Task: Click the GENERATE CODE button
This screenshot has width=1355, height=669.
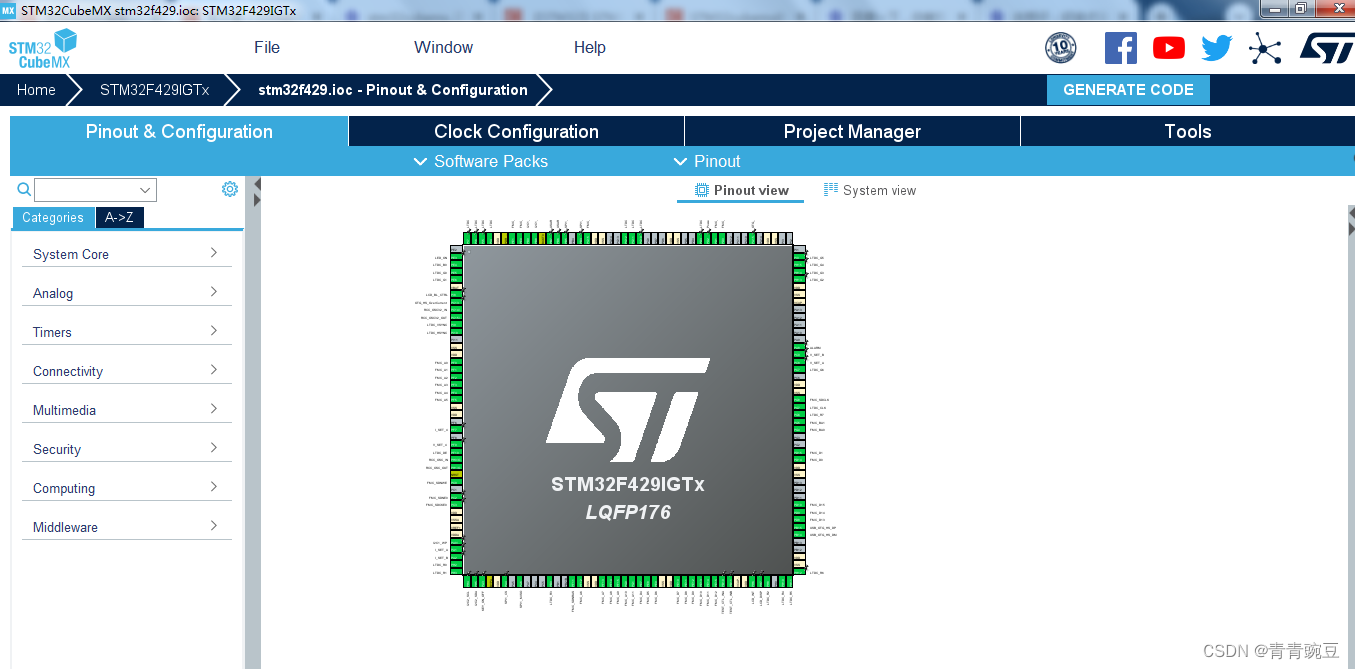Action: [x=1127, y=89]
